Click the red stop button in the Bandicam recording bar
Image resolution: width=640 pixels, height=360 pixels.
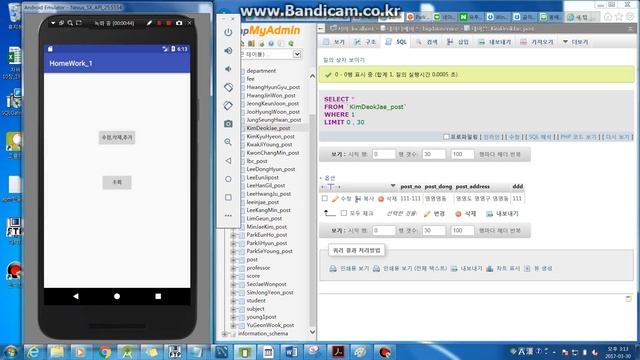tap(168, 23)
